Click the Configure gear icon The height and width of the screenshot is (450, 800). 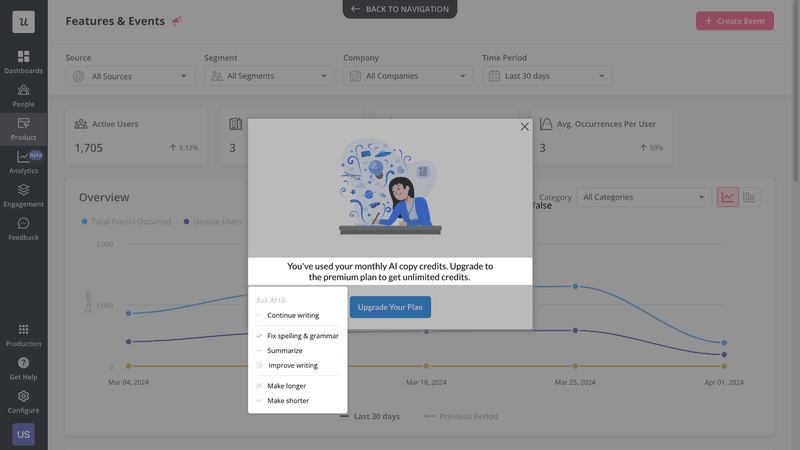(23, 397)
